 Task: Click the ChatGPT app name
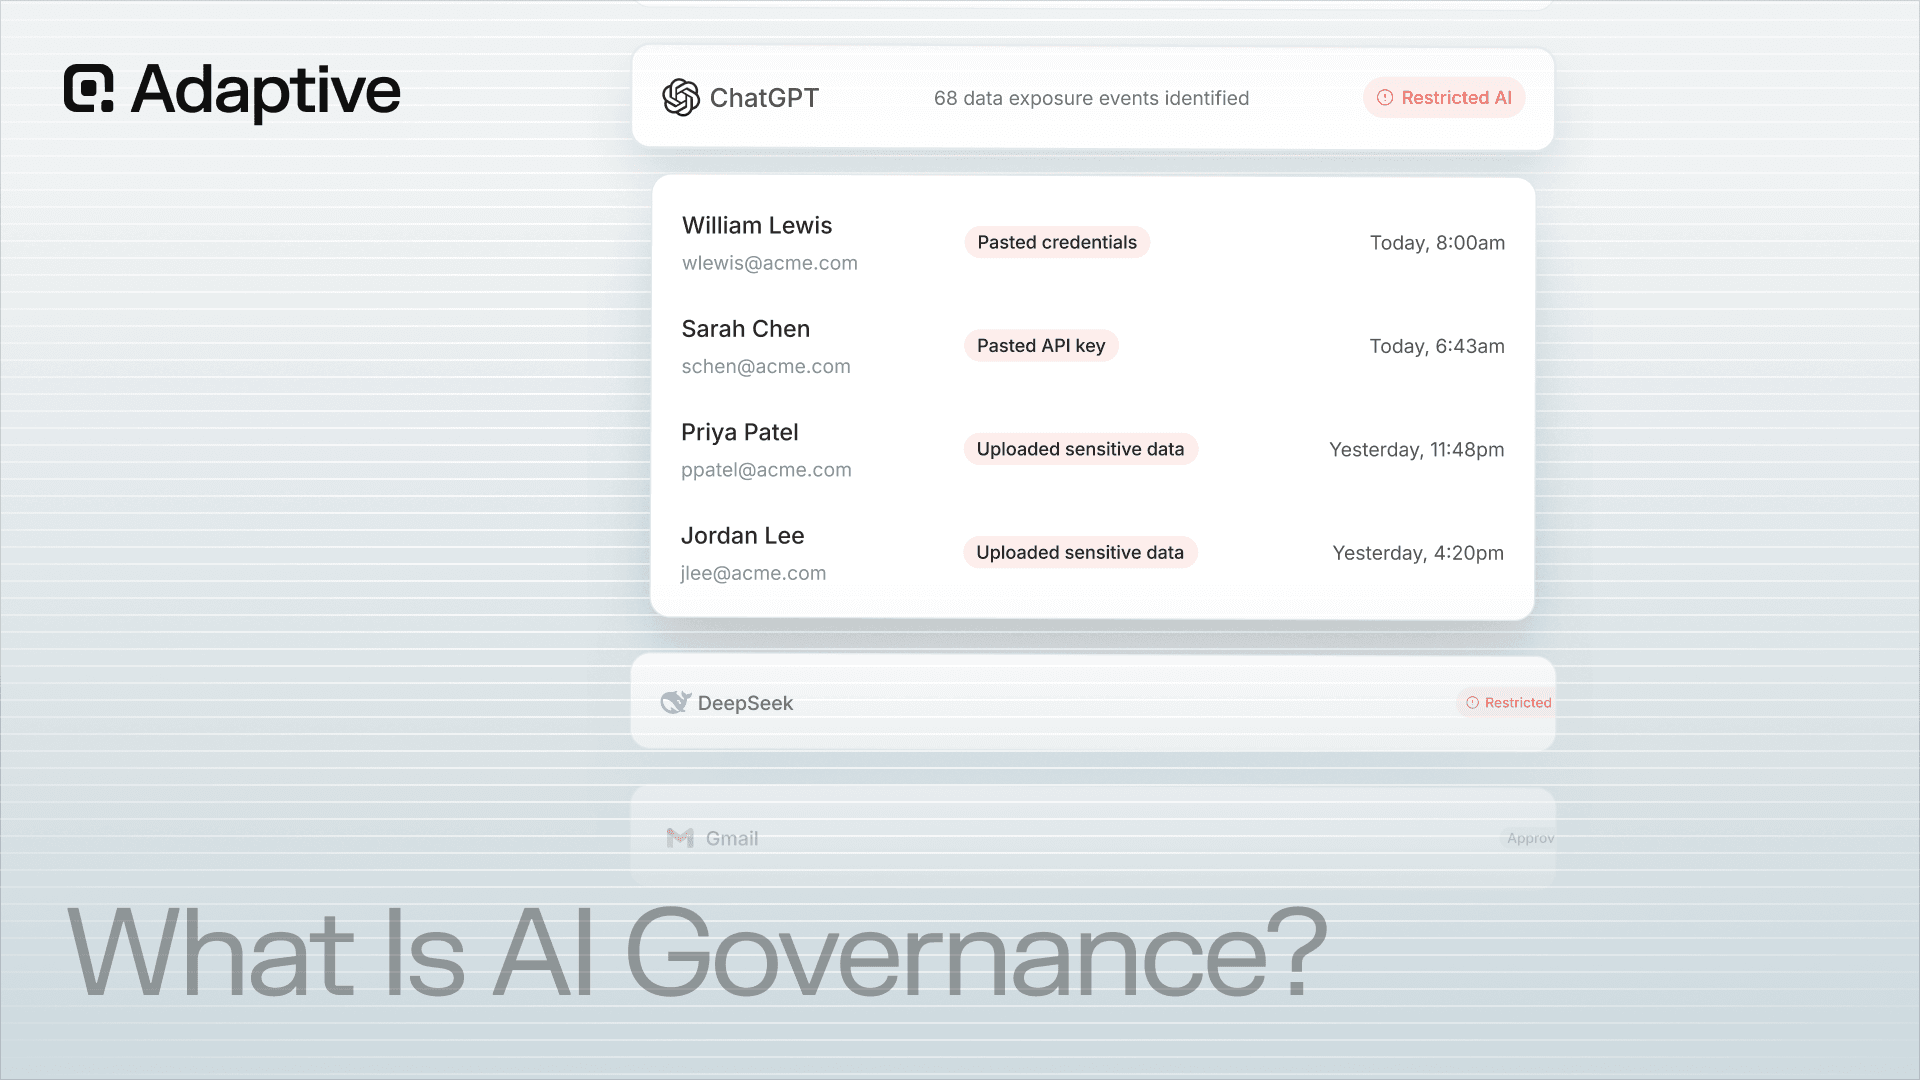click(x=764, y=98)
